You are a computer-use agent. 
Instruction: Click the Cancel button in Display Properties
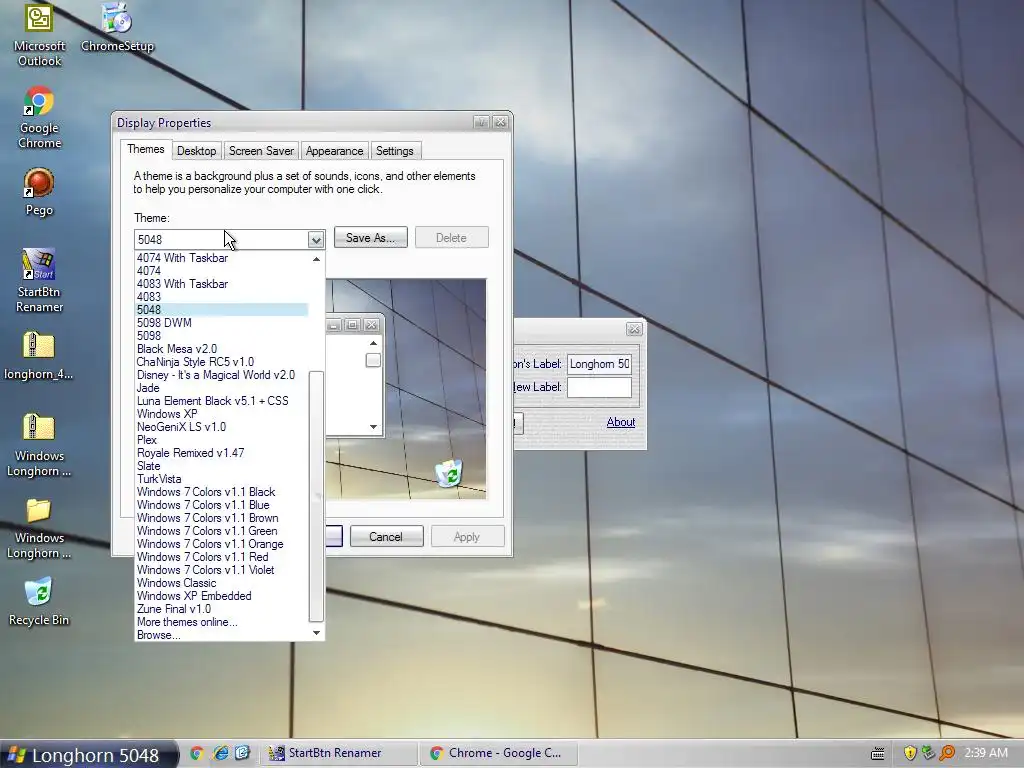[386, 537]
